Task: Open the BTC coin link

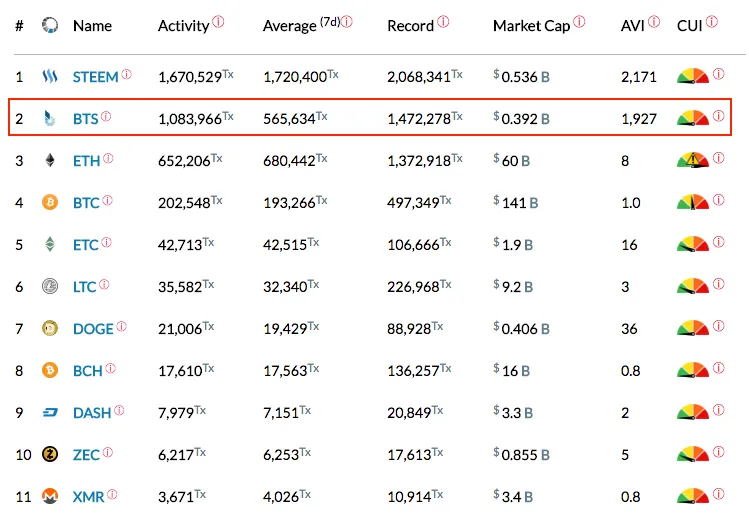Action: [x=86, y=203]
